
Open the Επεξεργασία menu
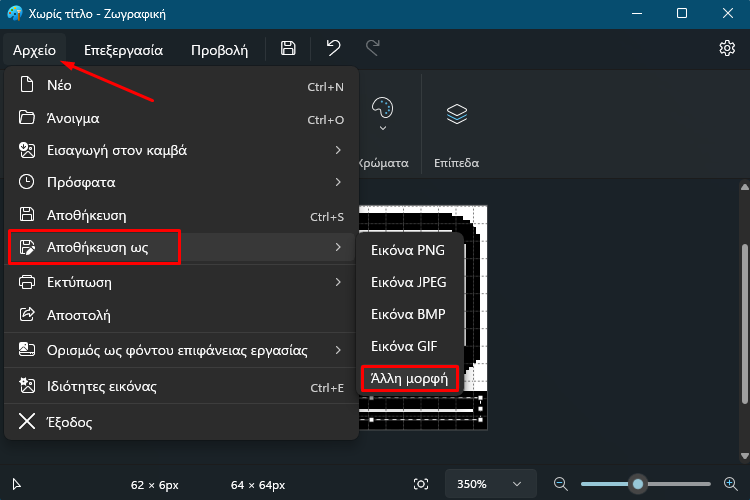123,50
